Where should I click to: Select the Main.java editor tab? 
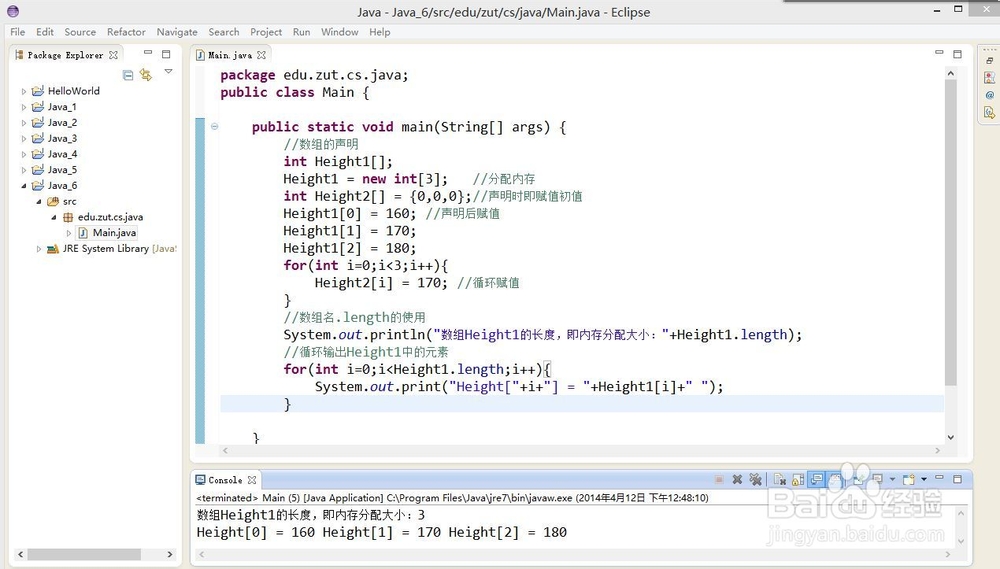[x=230, y=55]
